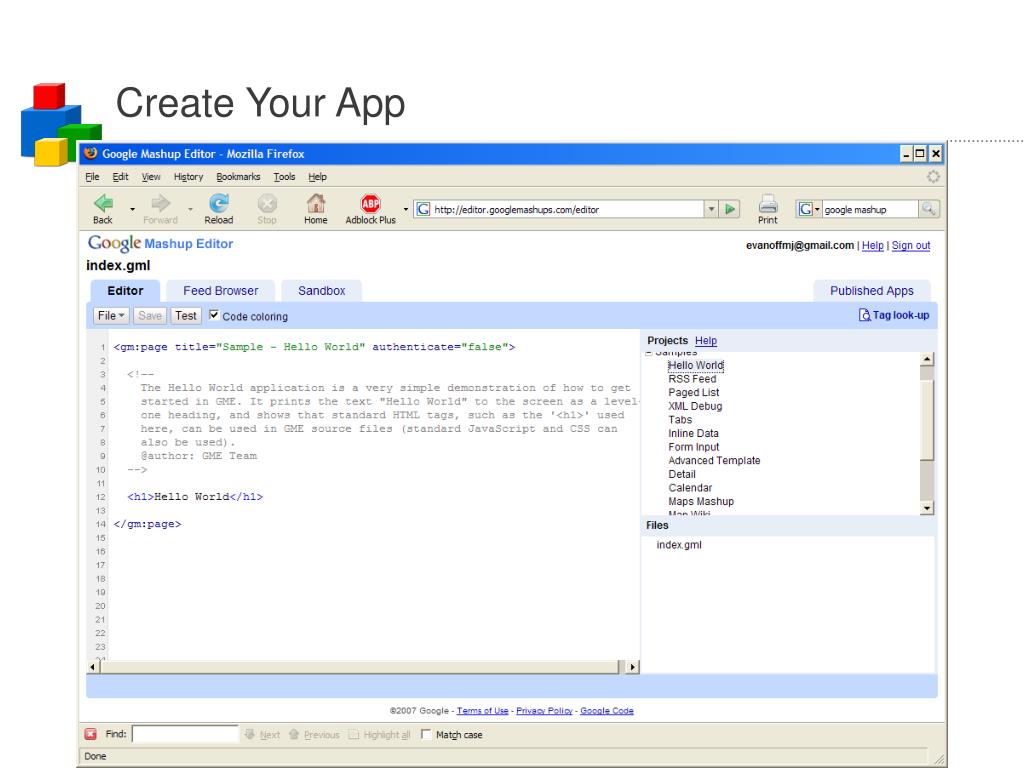Switch to the Sandbox tab

(321, 291)
